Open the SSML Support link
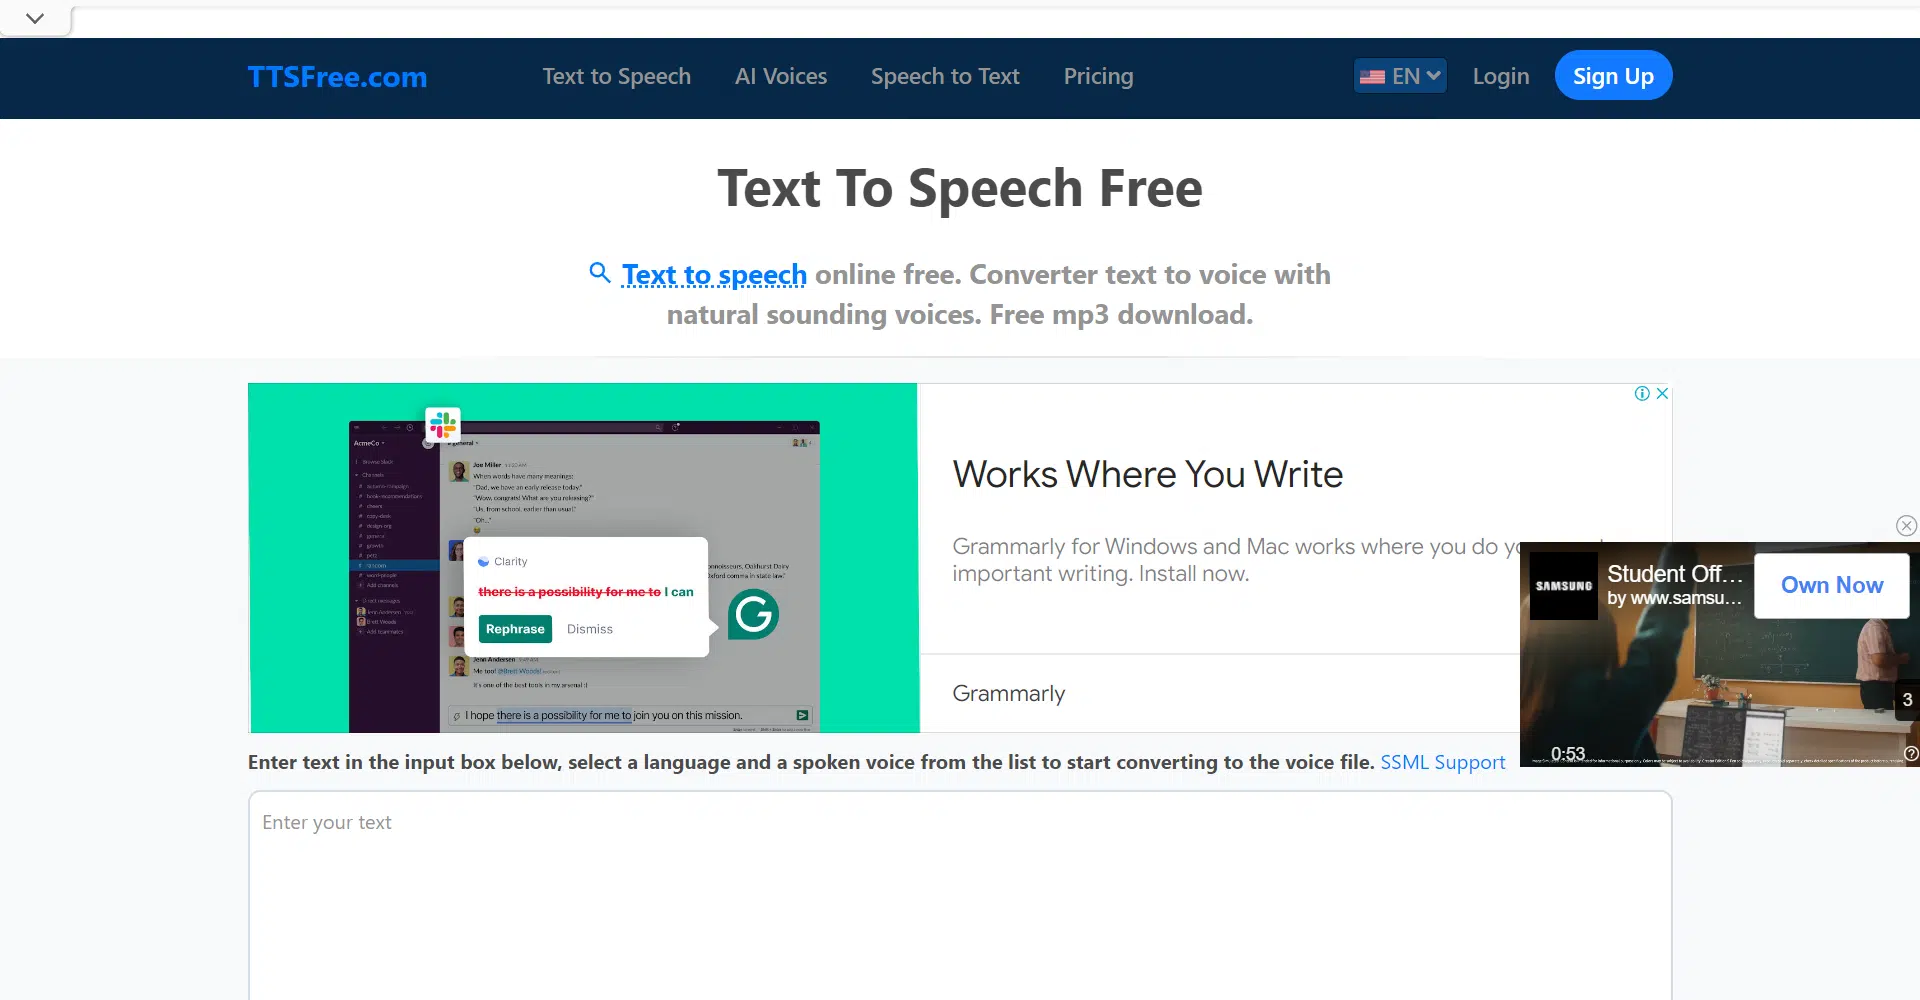This screenshot has height=1000, width=1920. click(1442, 762)
